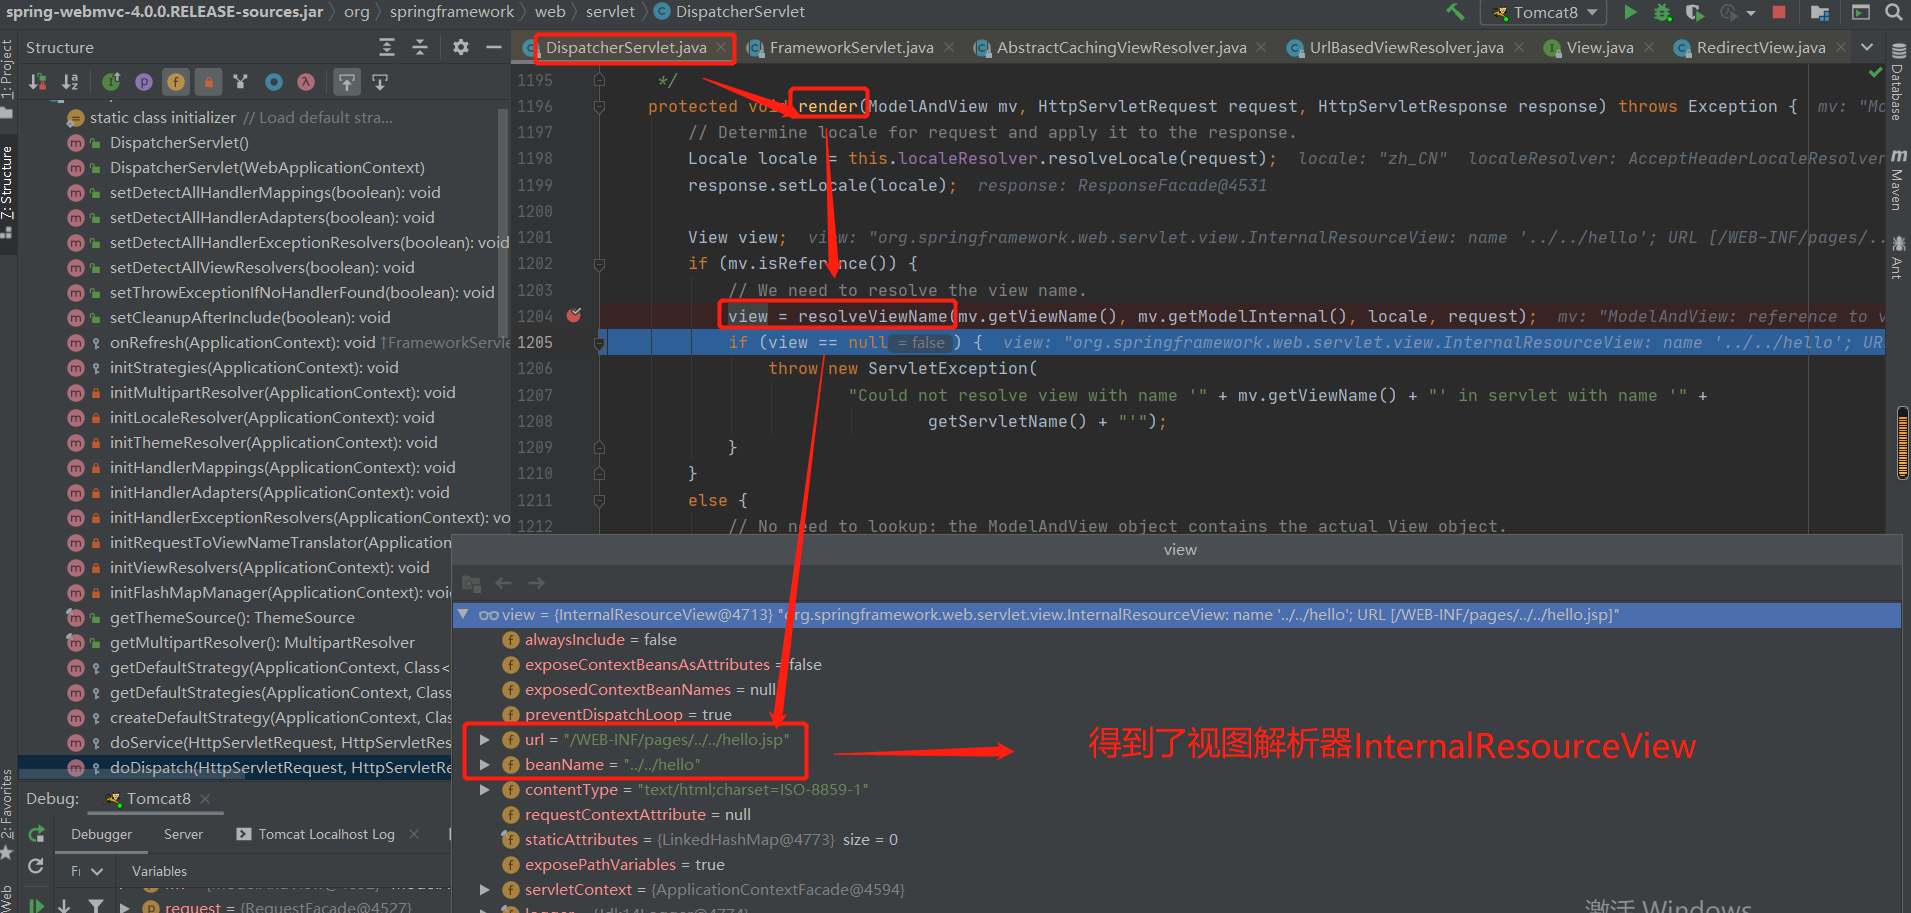Open the Project Structure icon
Viewport: 1911px width, 913px height.
(x=1820, y=12)
